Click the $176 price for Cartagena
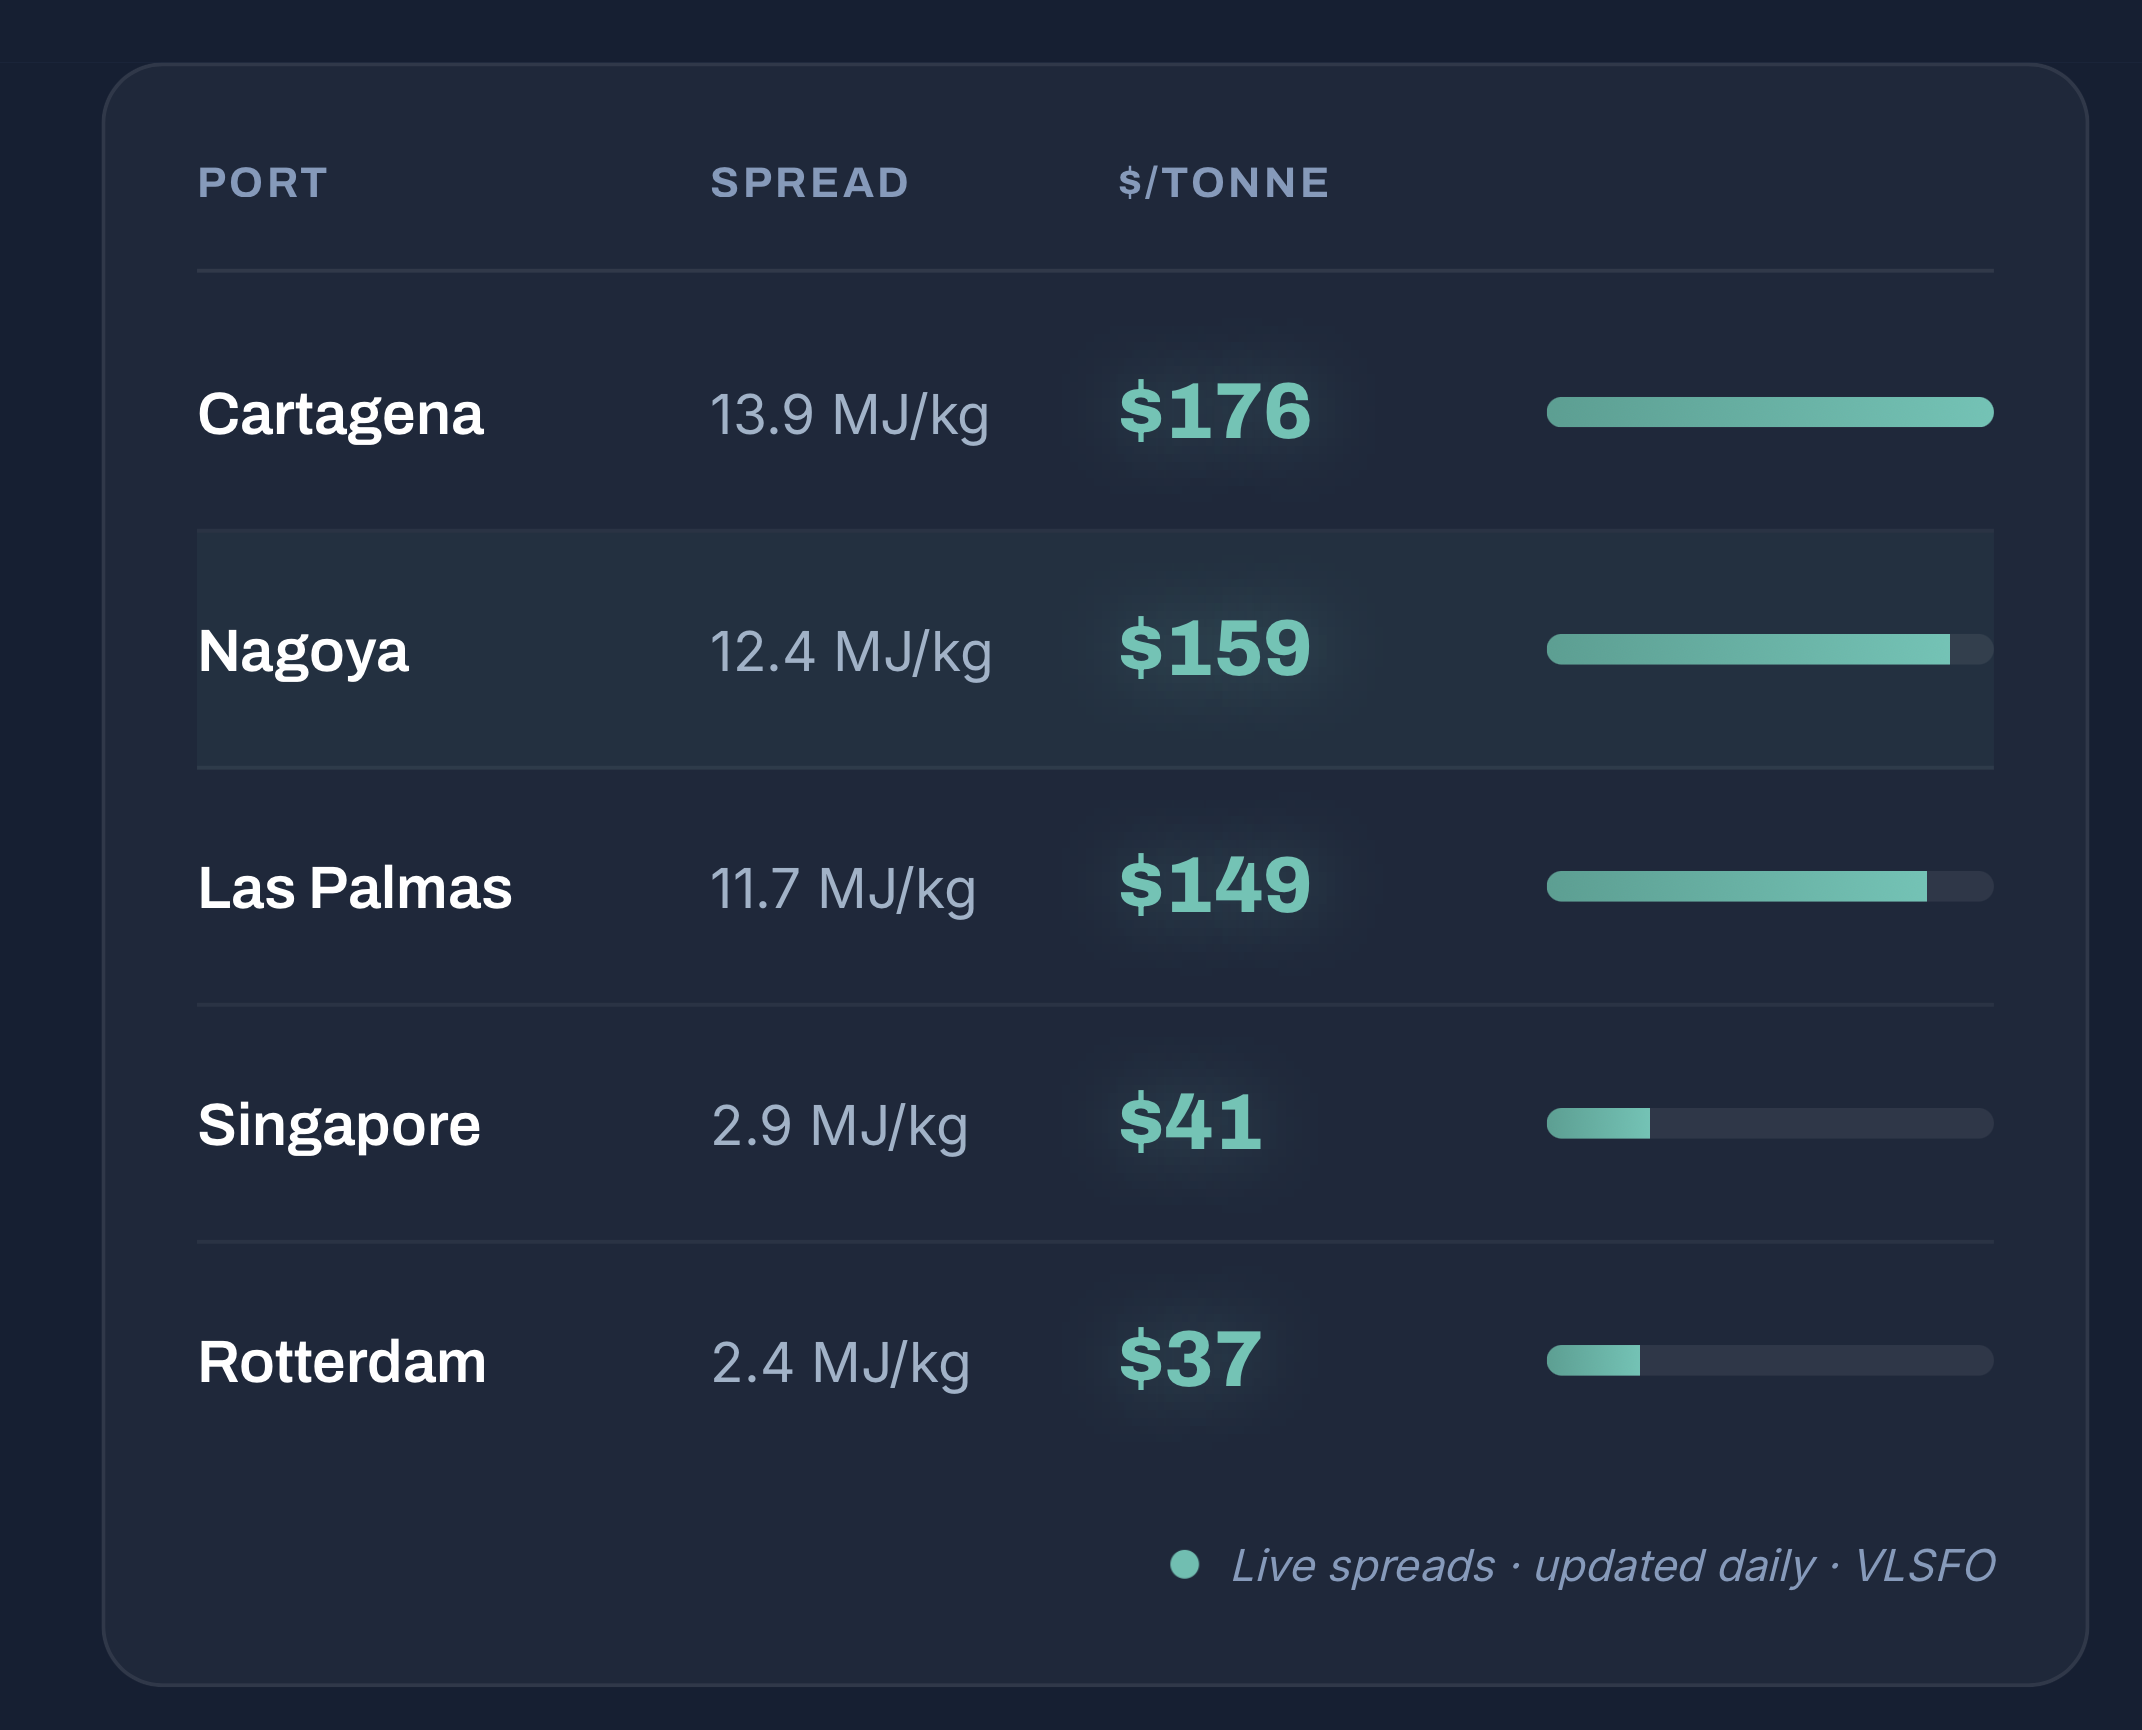The image size is (2142, 1730). 1215,411
